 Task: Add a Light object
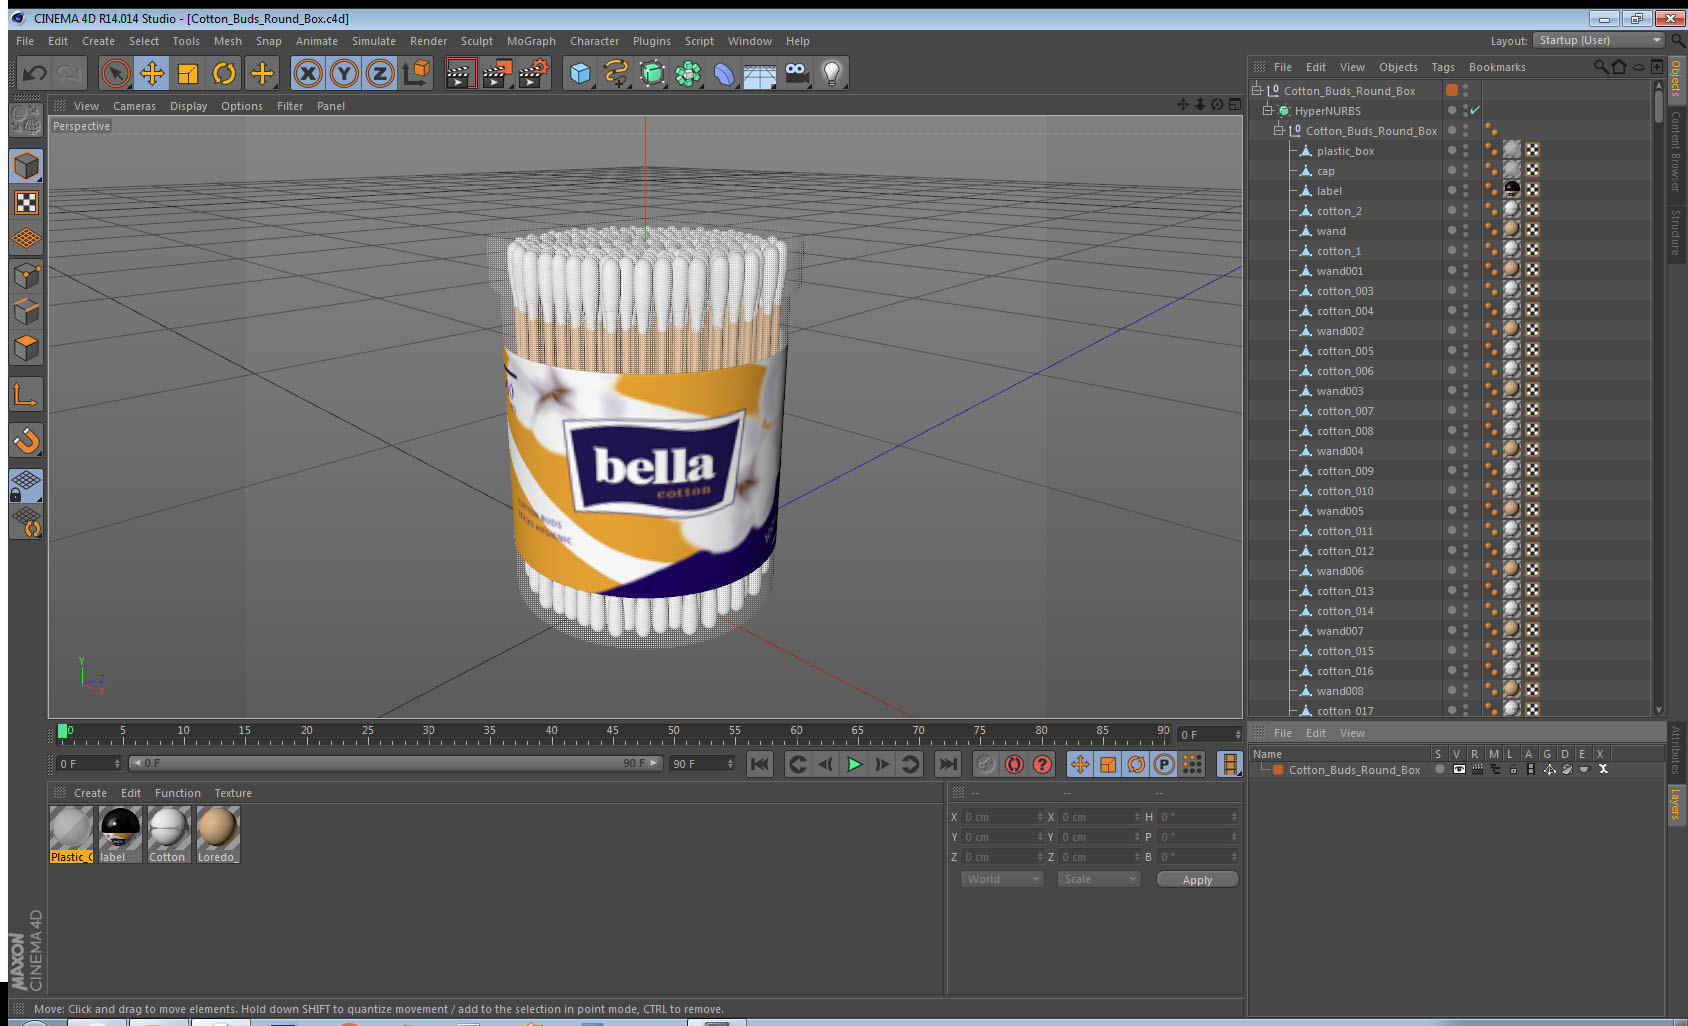tap(832, 73)
